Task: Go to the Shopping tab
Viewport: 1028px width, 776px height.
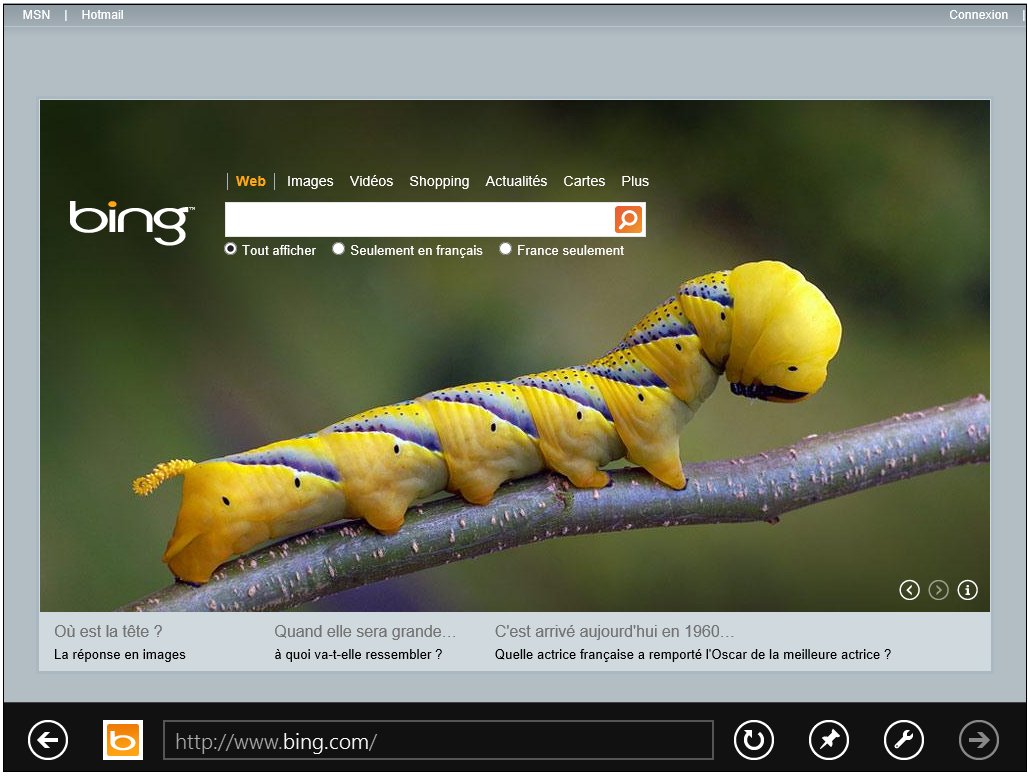Action: click(x=439, y=181)
